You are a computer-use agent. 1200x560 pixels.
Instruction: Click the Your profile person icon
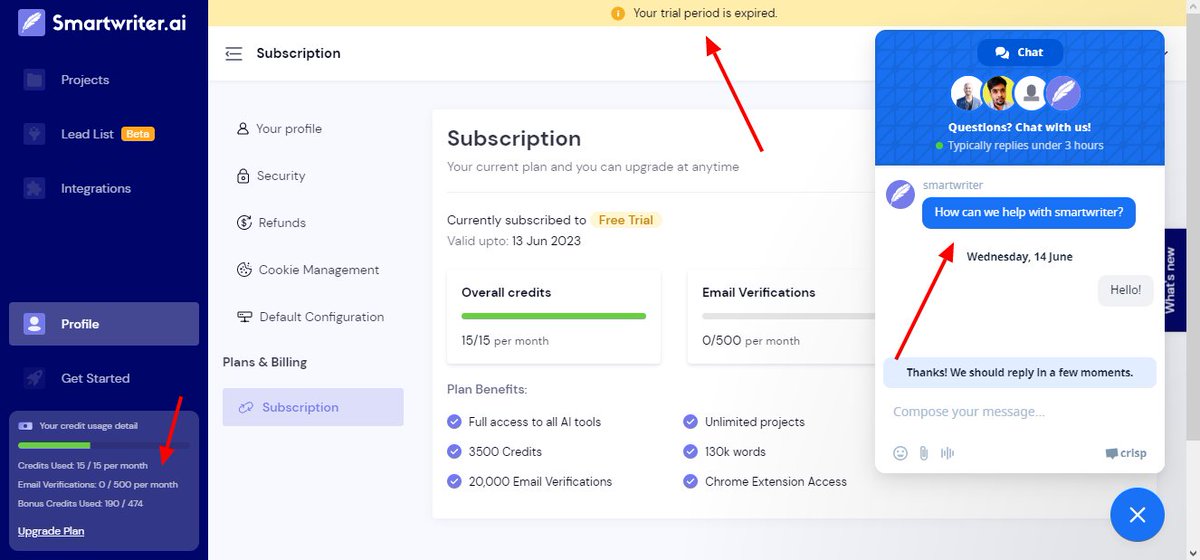pyautogui.click(x=243, y=129)
